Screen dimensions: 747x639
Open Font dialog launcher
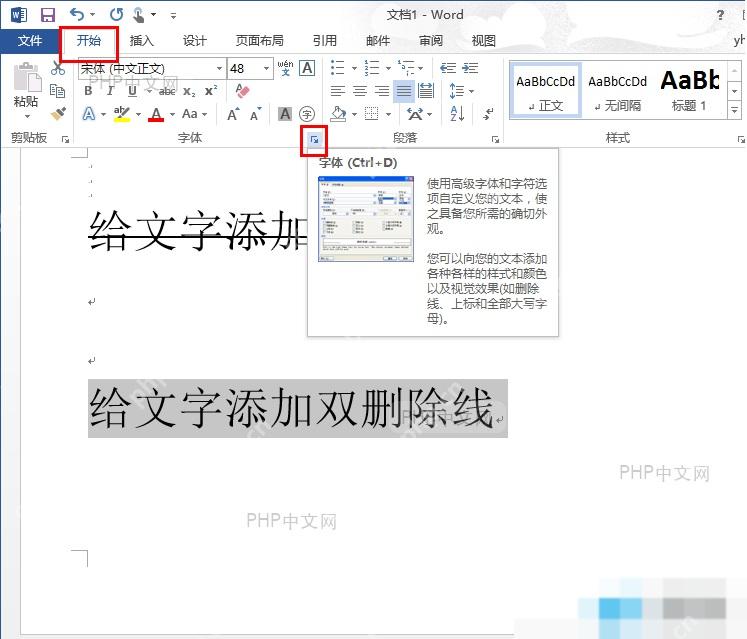tap(314, 140)
